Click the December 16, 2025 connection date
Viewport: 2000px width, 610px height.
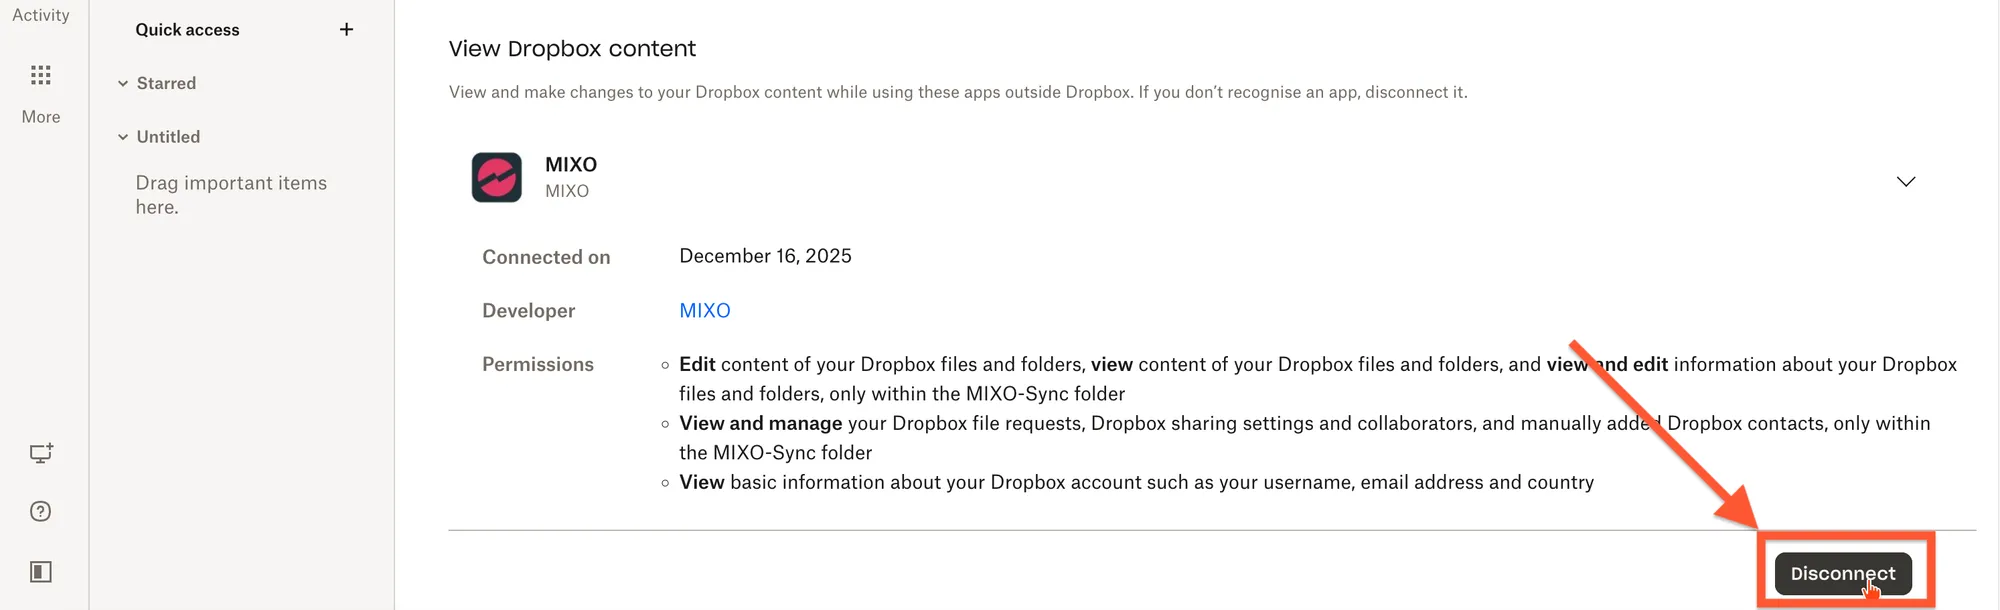765,256
